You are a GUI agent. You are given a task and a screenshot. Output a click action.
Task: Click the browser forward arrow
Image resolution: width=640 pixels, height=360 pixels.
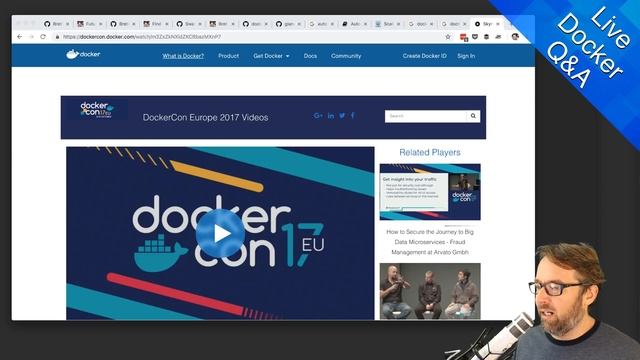pos(31,37)
